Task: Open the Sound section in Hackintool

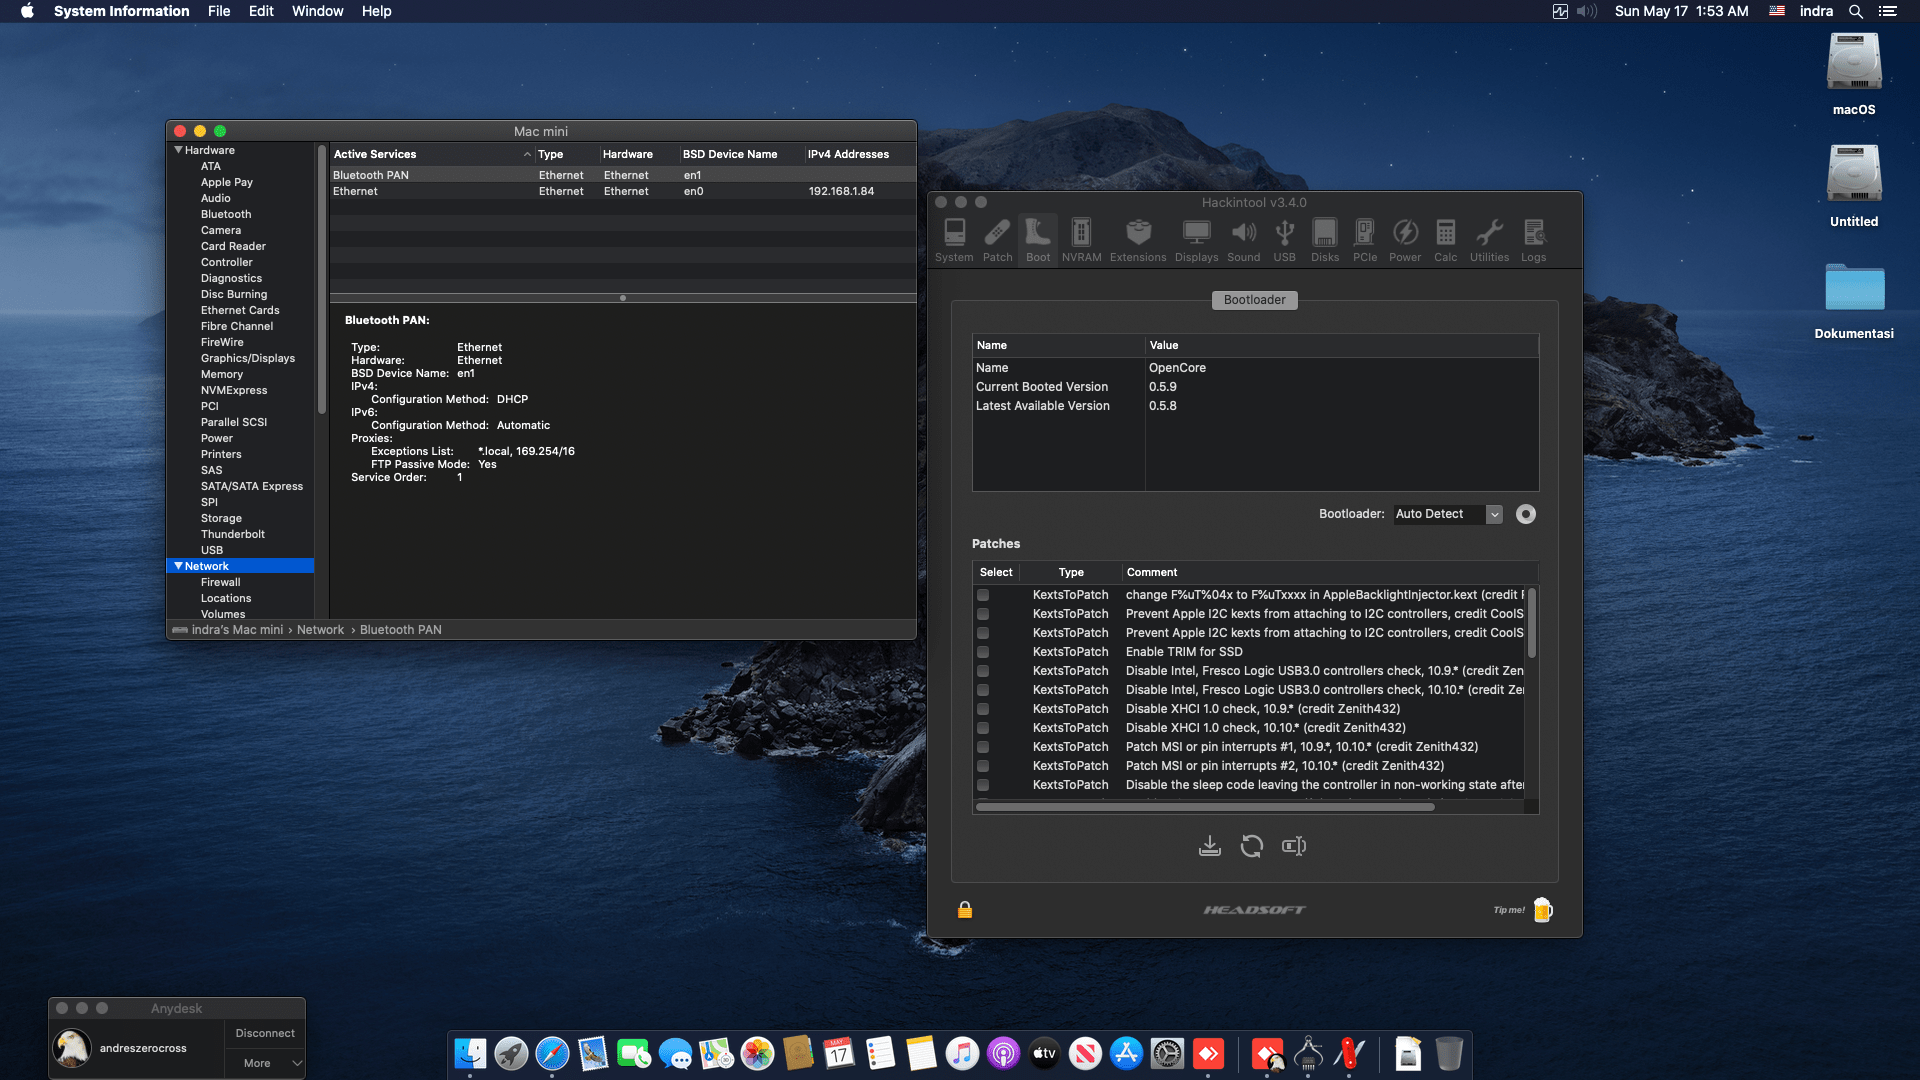Action: pyautogui.click(x=1243, y=241)
